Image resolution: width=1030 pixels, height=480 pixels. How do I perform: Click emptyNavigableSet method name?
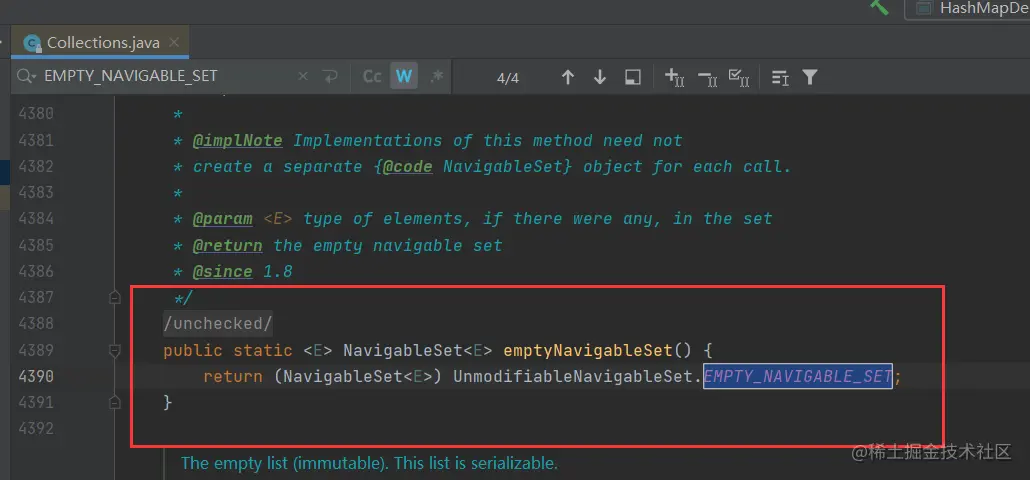point(588,351)
